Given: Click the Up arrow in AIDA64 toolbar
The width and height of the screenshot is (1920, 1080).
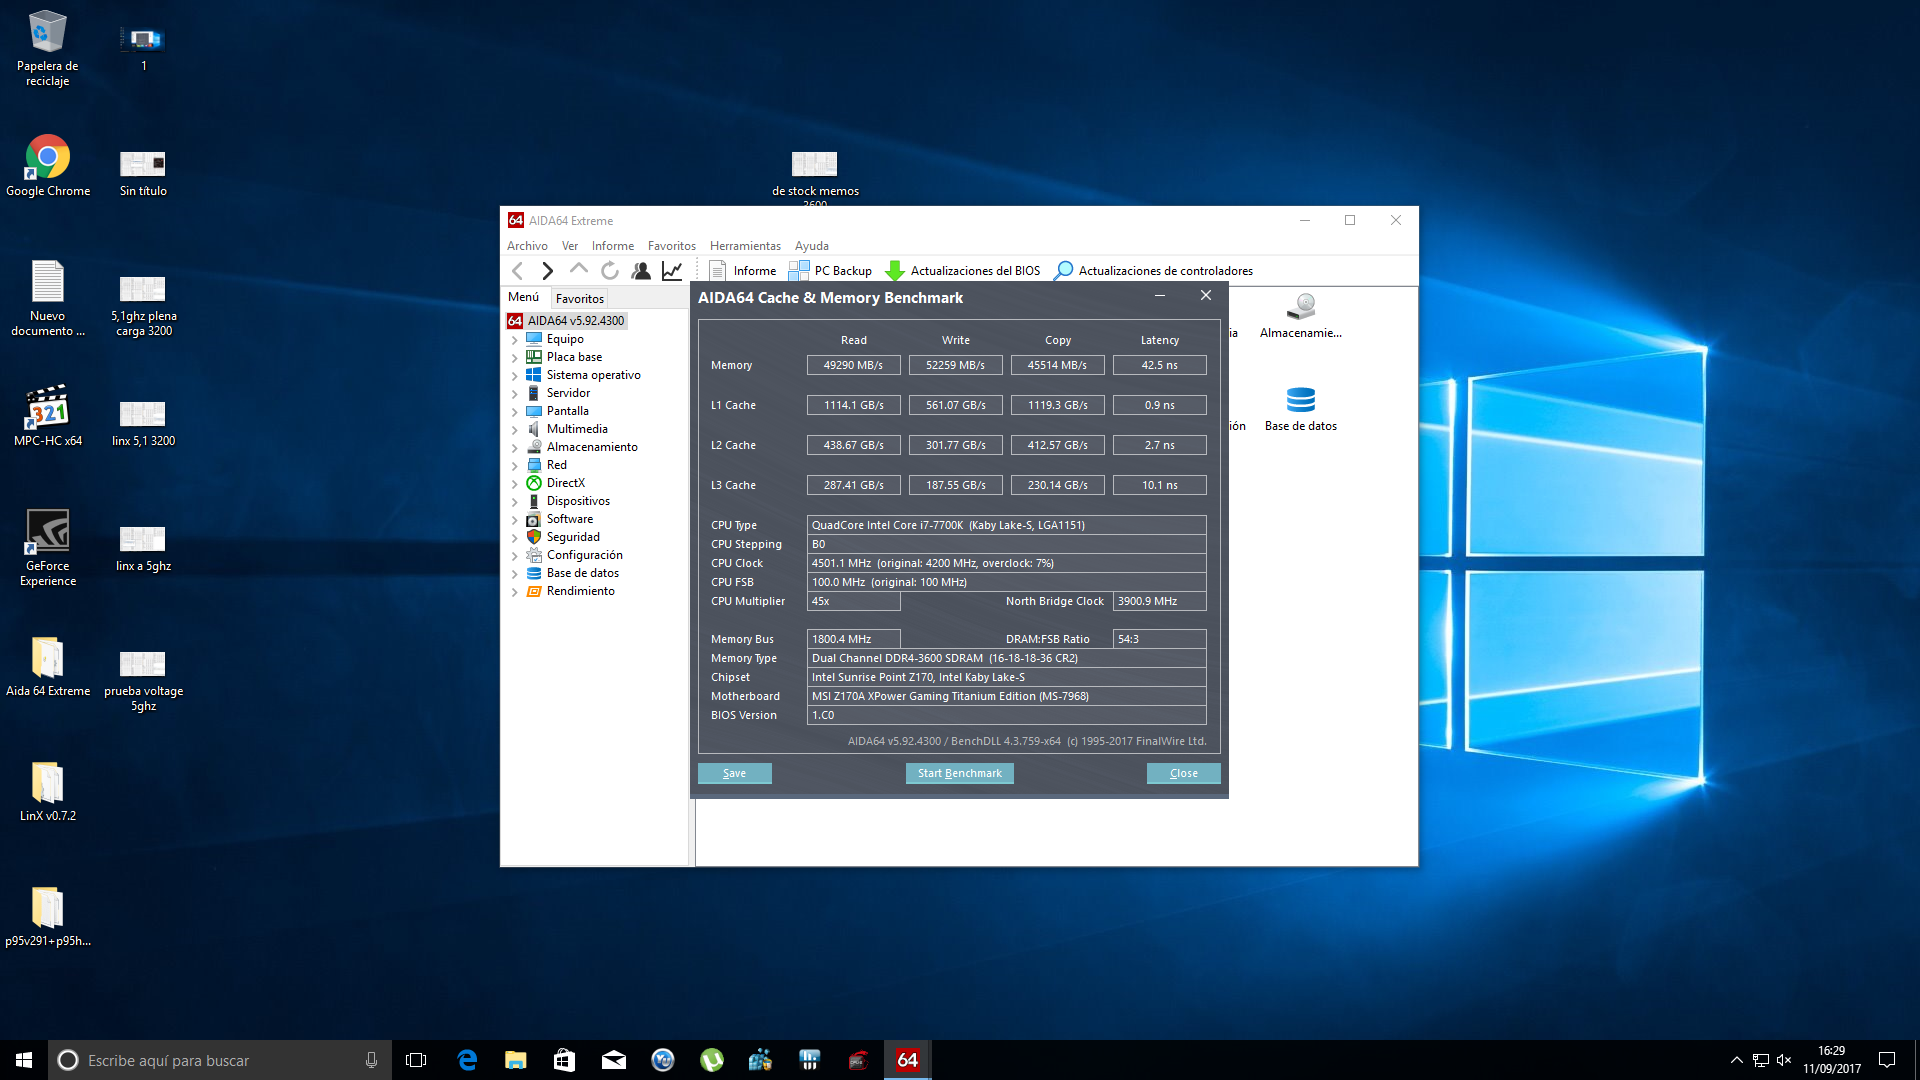Looking at the screenshot, I should point(578,270).
